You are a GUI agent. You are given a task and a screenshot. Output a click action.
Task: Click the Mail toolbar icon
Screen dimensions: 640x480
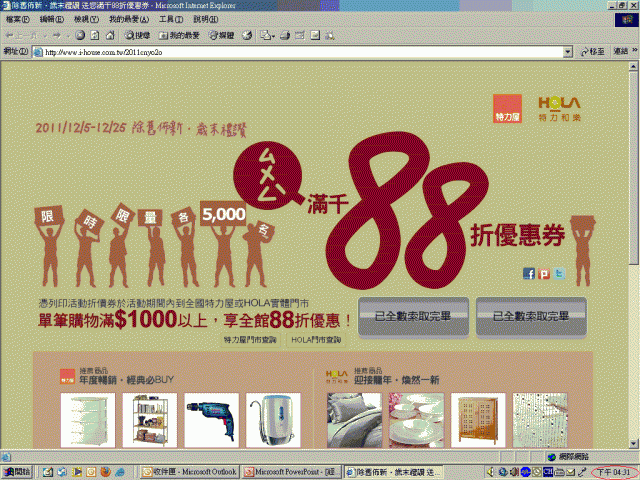pyautogui.click(x=265, y=36)
